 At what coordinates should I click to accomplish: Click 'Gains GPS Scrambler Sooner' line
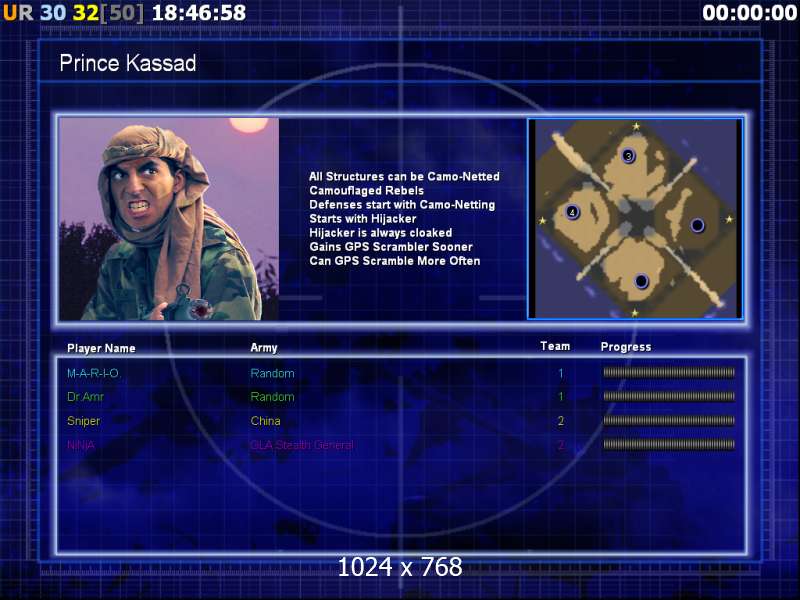click(x=391, y=247)
